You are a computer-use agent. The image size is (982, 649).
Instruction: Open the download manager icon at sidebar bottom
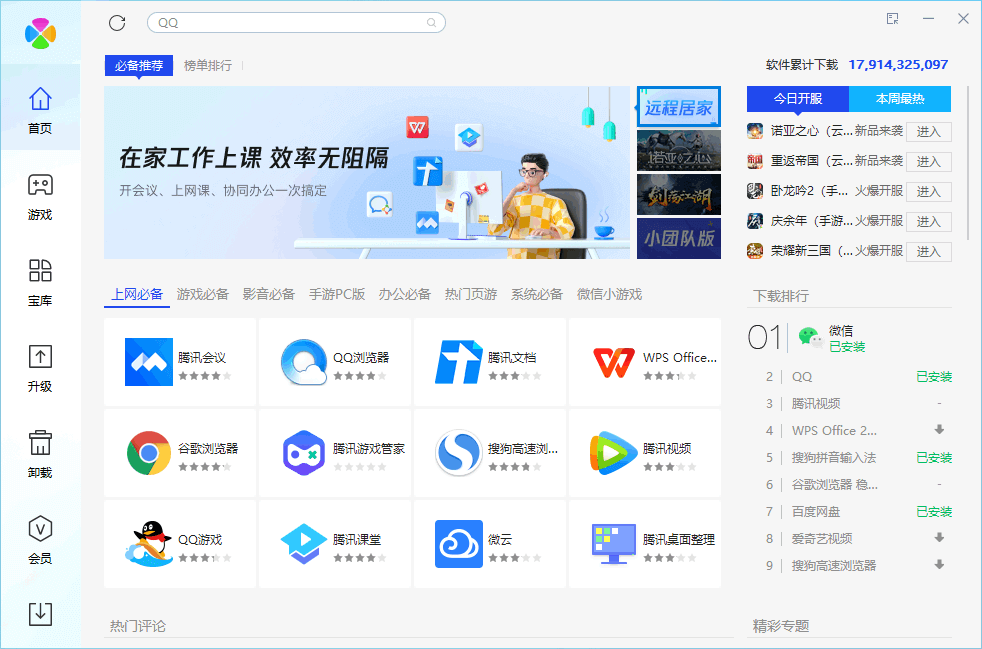coord(40,614)
